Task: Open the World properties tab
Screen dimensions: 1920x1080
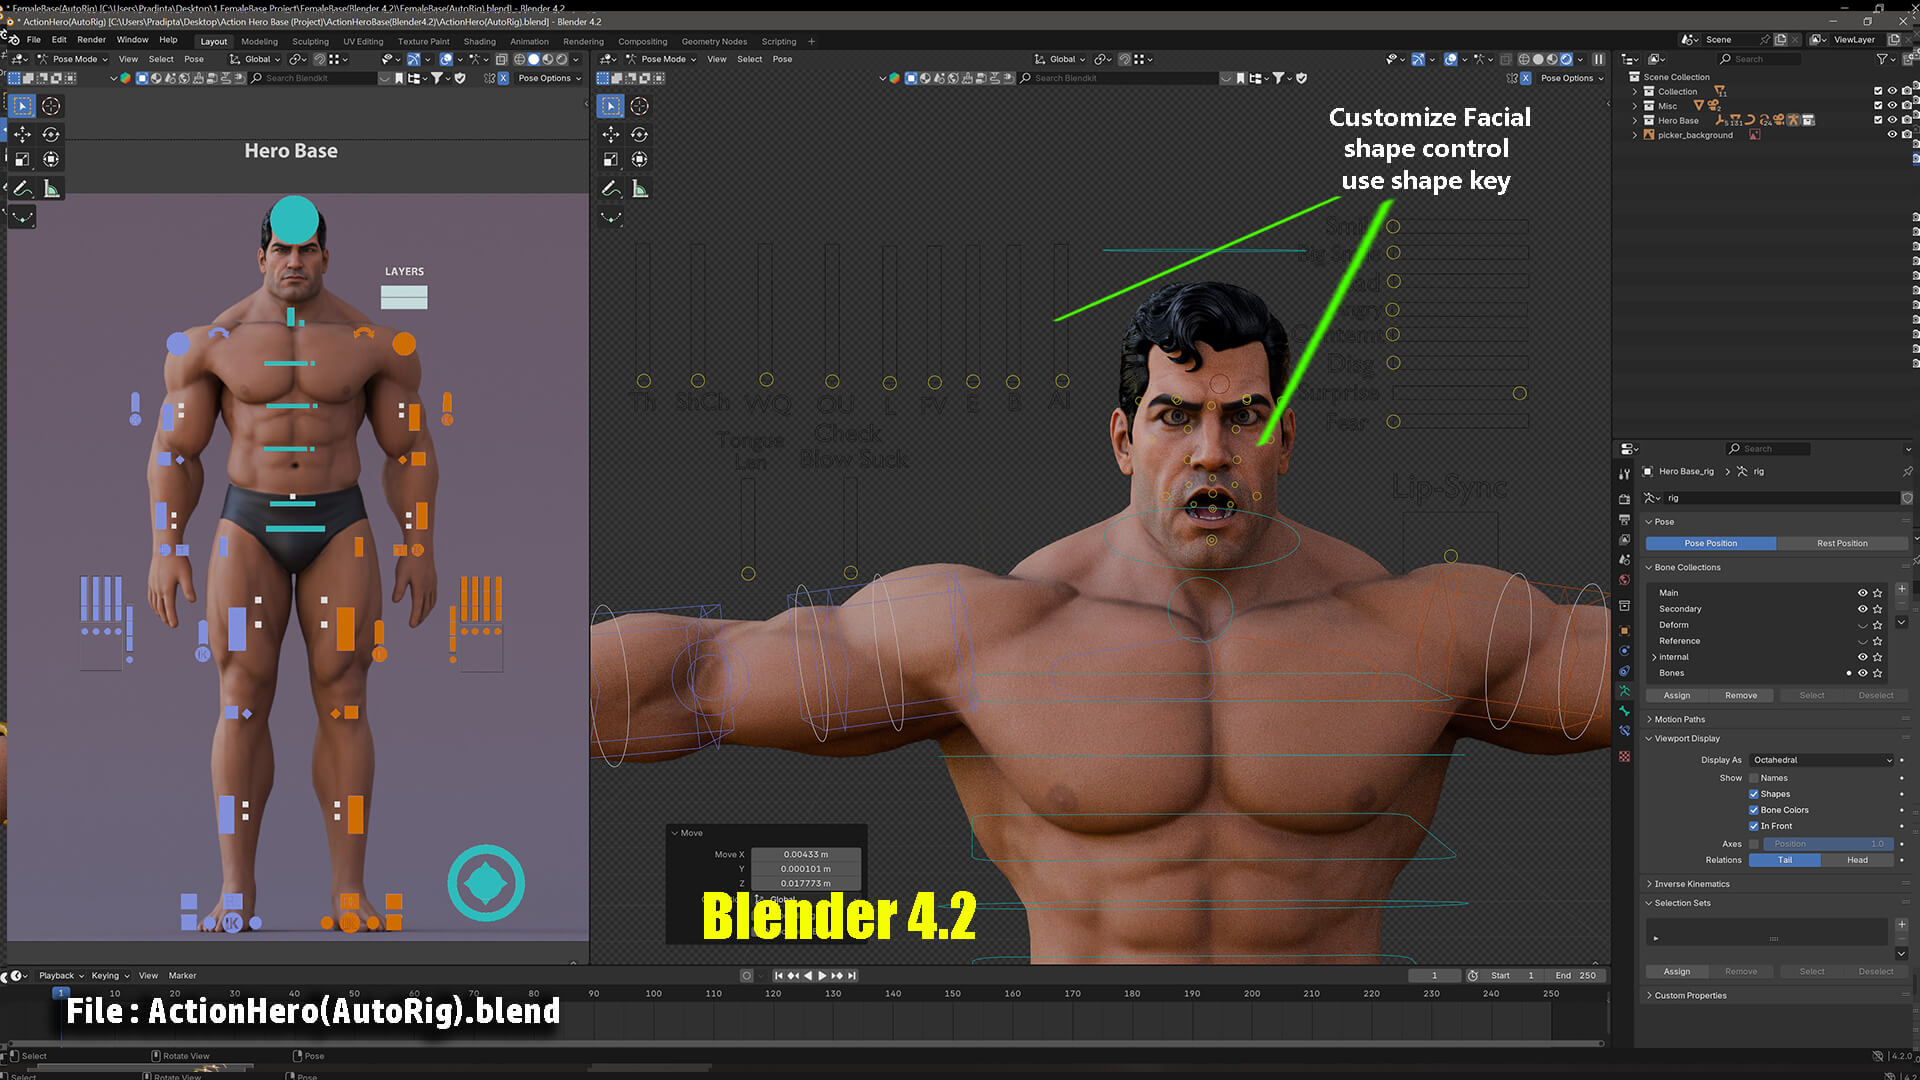Action: tap(1624, 580)
